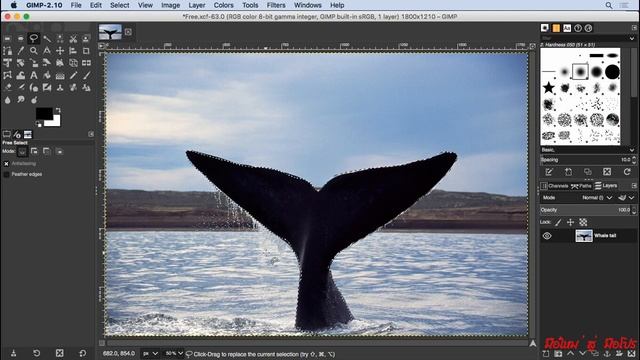
Task: Click the Refresh brushes button
Action: click(x=627, y=172)
